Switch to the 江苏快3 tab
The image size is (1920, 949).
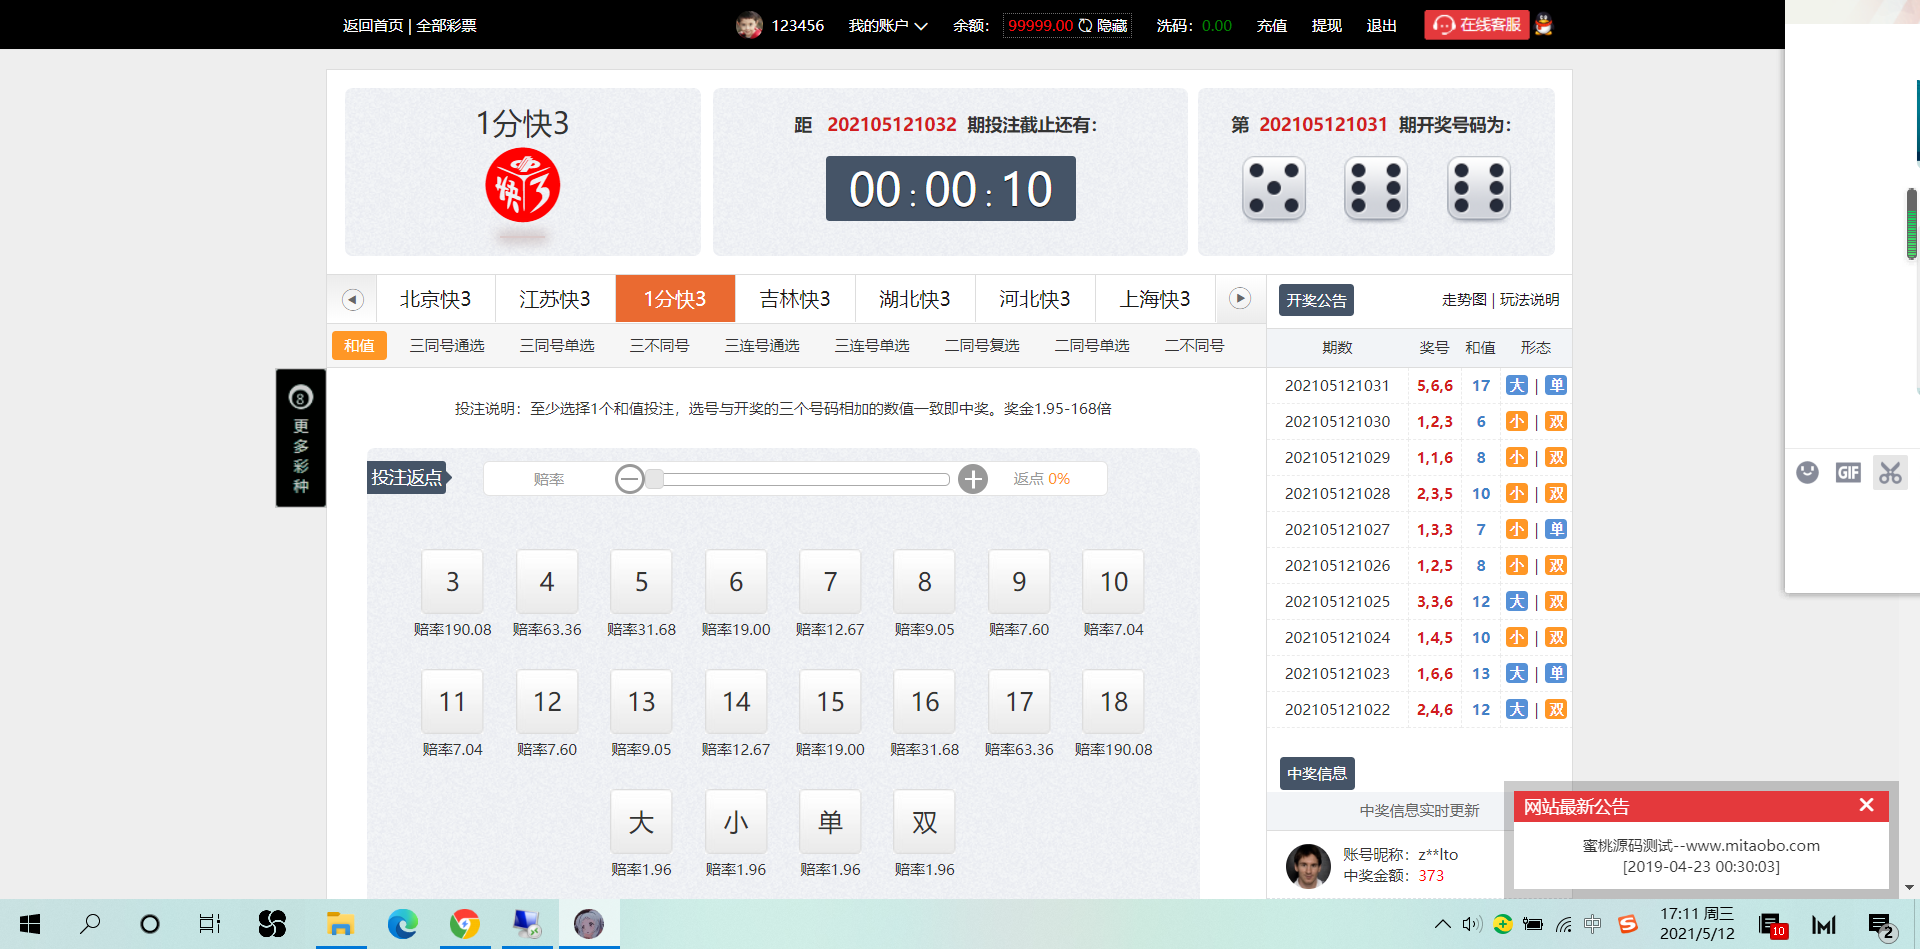click(x=555, y=299)
